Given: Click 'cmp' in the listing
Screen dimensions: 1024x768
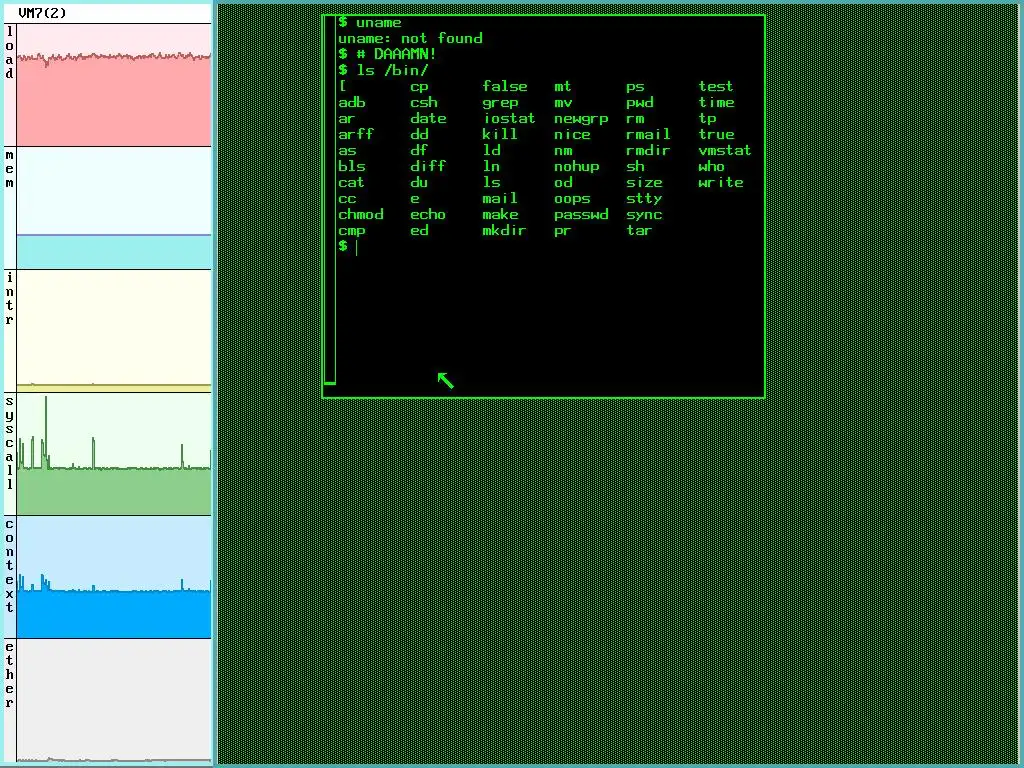Looking at the screenshot, I should point(351,231).
